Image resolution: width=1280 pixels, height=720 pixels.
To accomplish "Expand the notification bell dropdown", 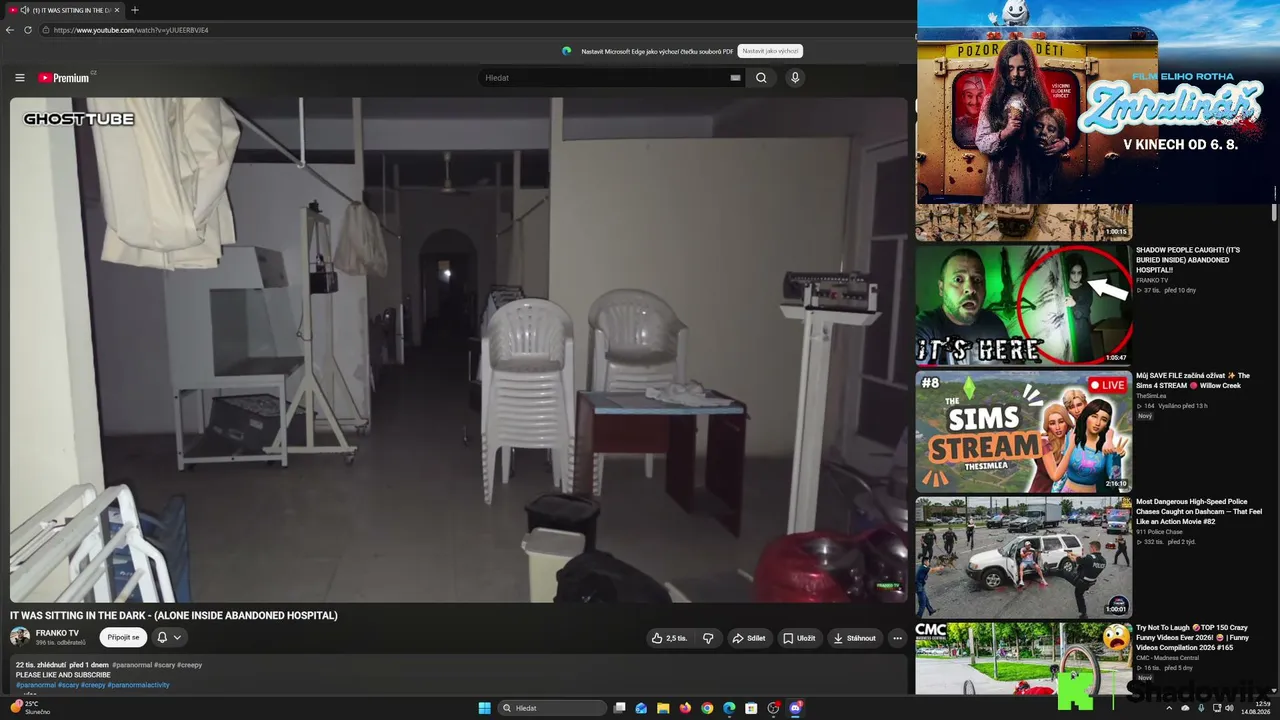I will point(169,637).
